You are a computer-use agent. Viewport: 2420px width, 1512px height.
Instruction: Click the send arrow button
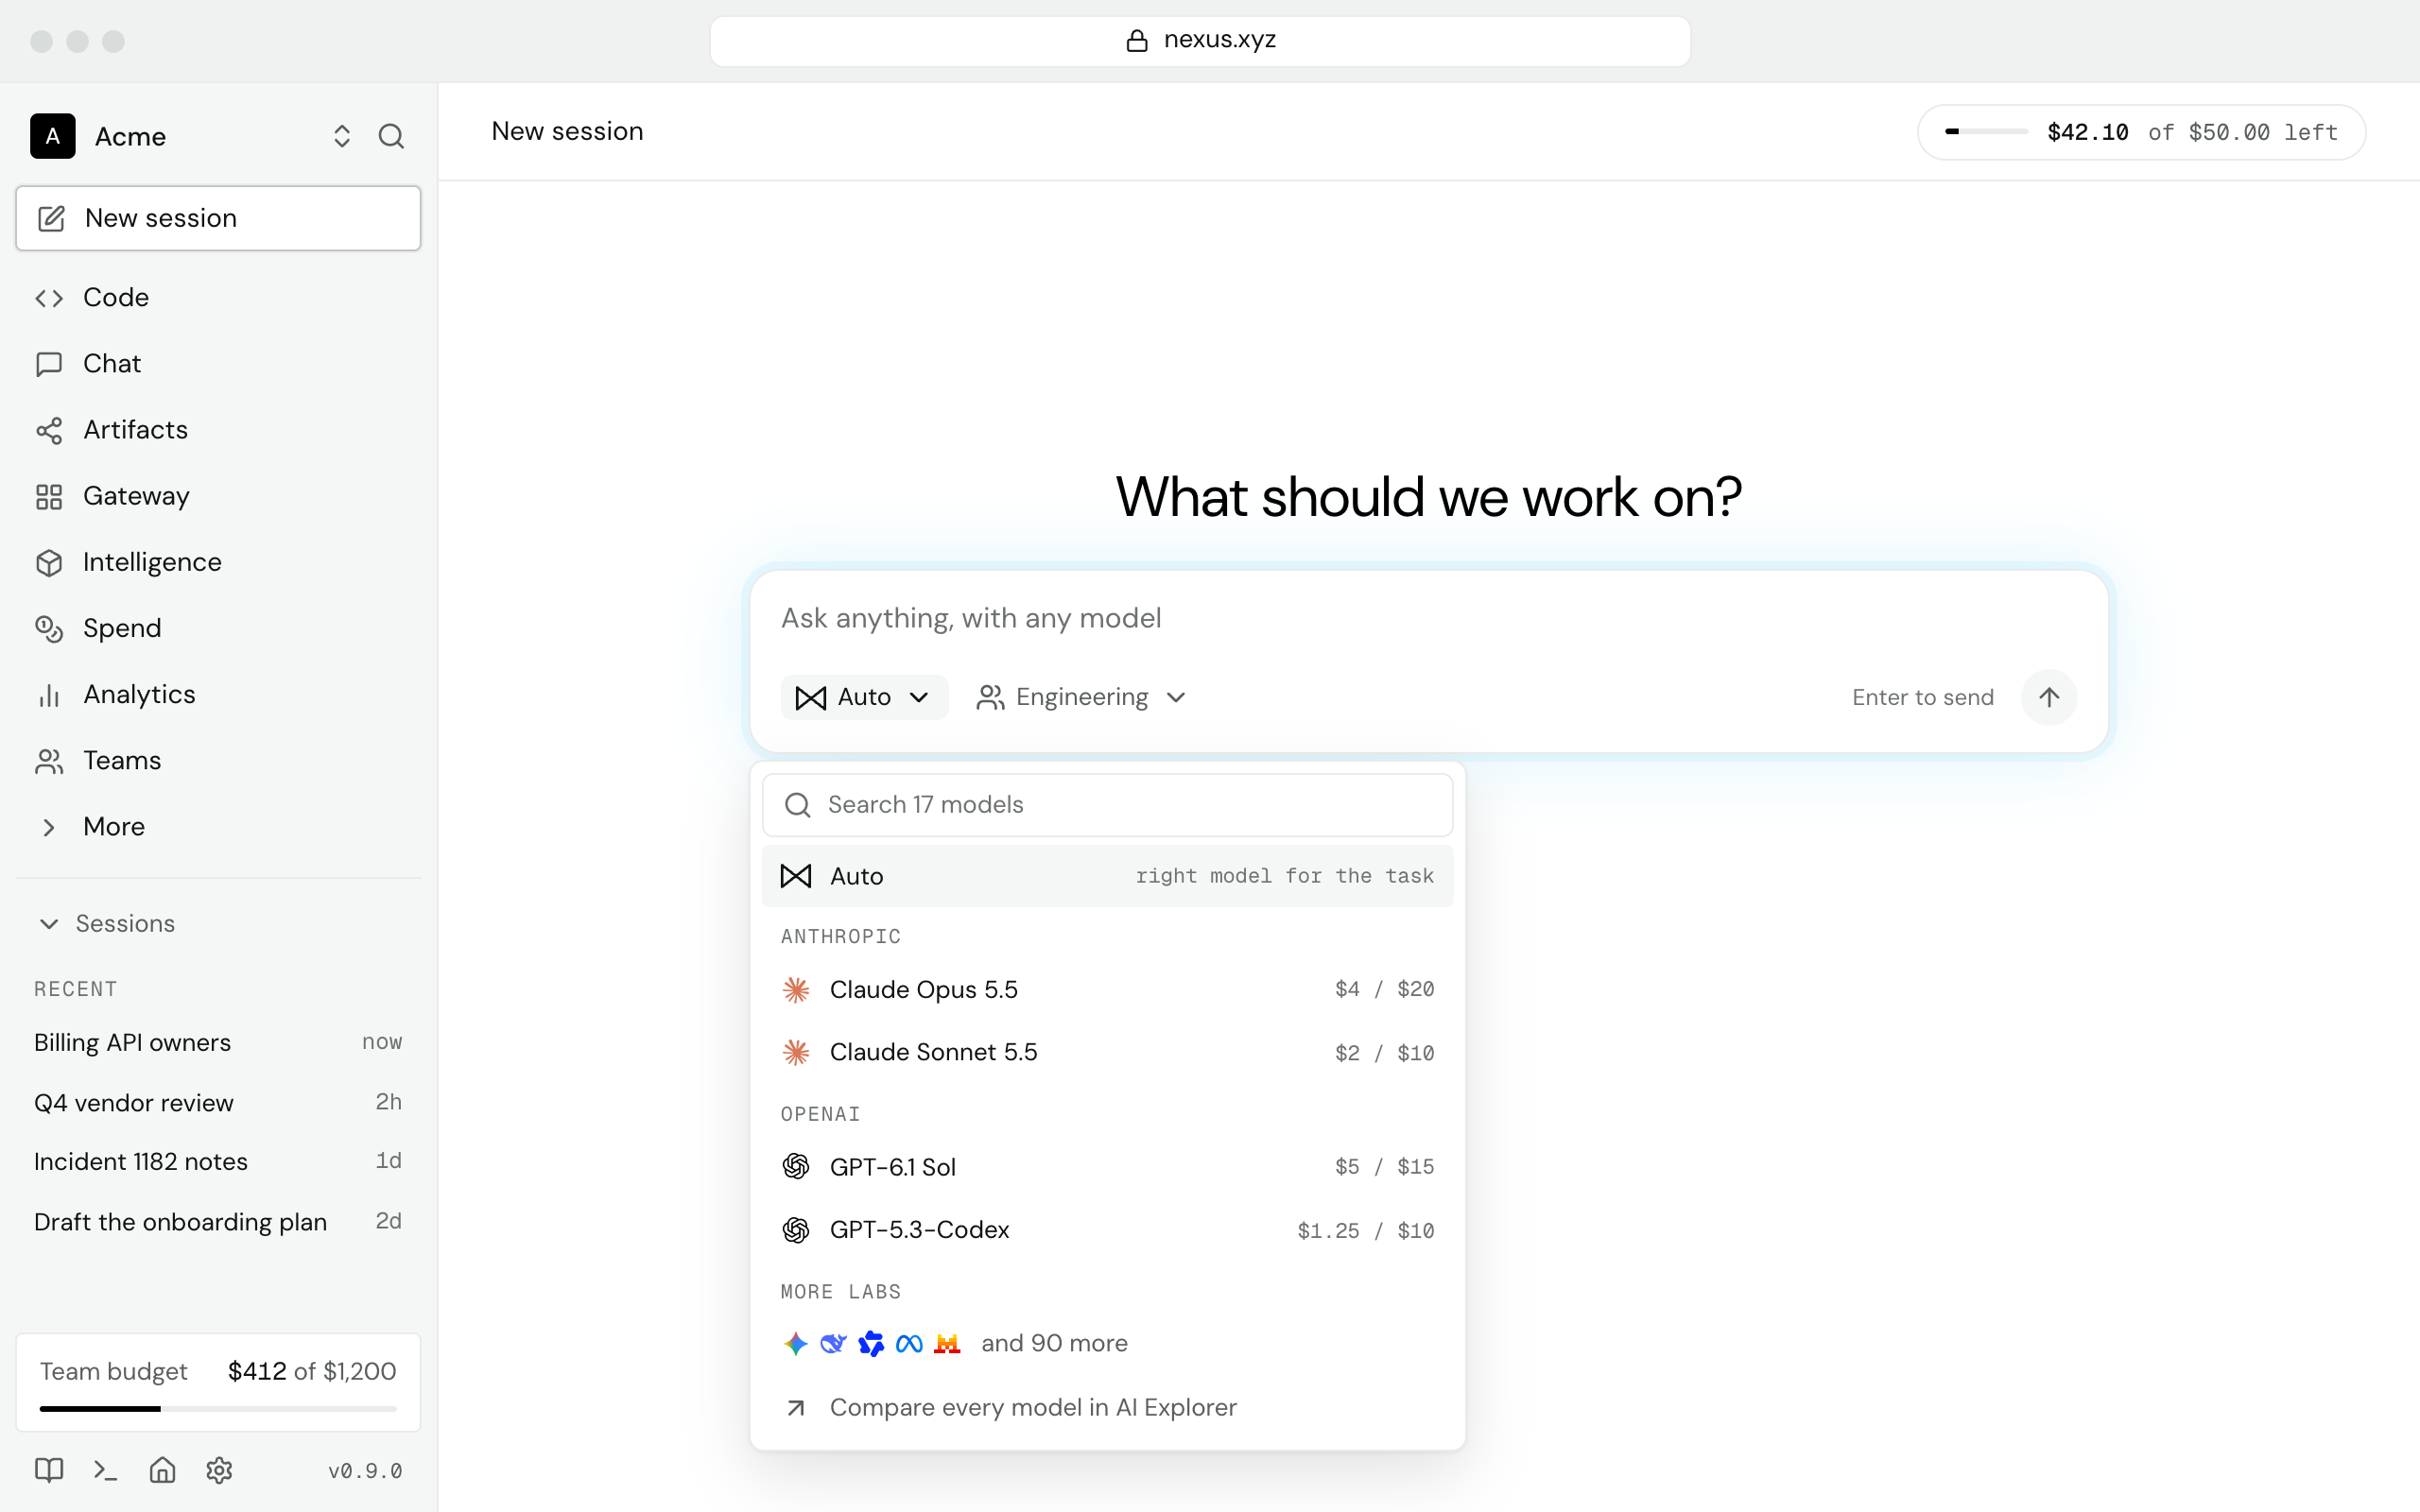2049,697
